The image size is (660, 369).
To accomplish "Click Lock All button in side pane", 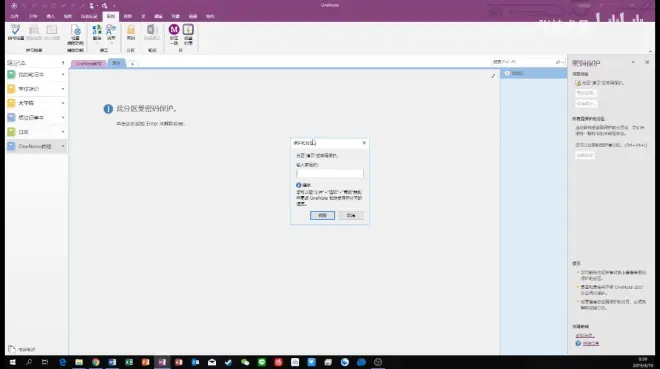I will coord(585,155).
